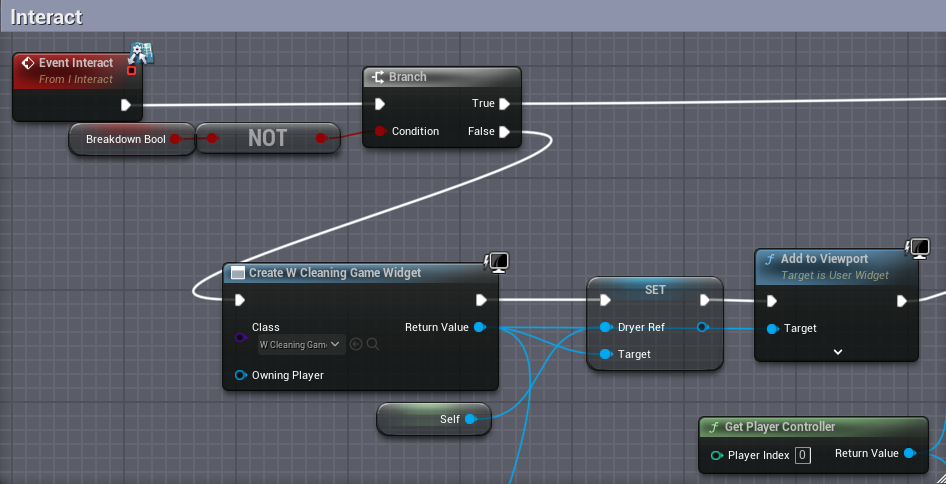Viewport: 946px width, 484px height.
Task: Click the red delegate pin on Event Interact
Action: (x=132, y=71)
